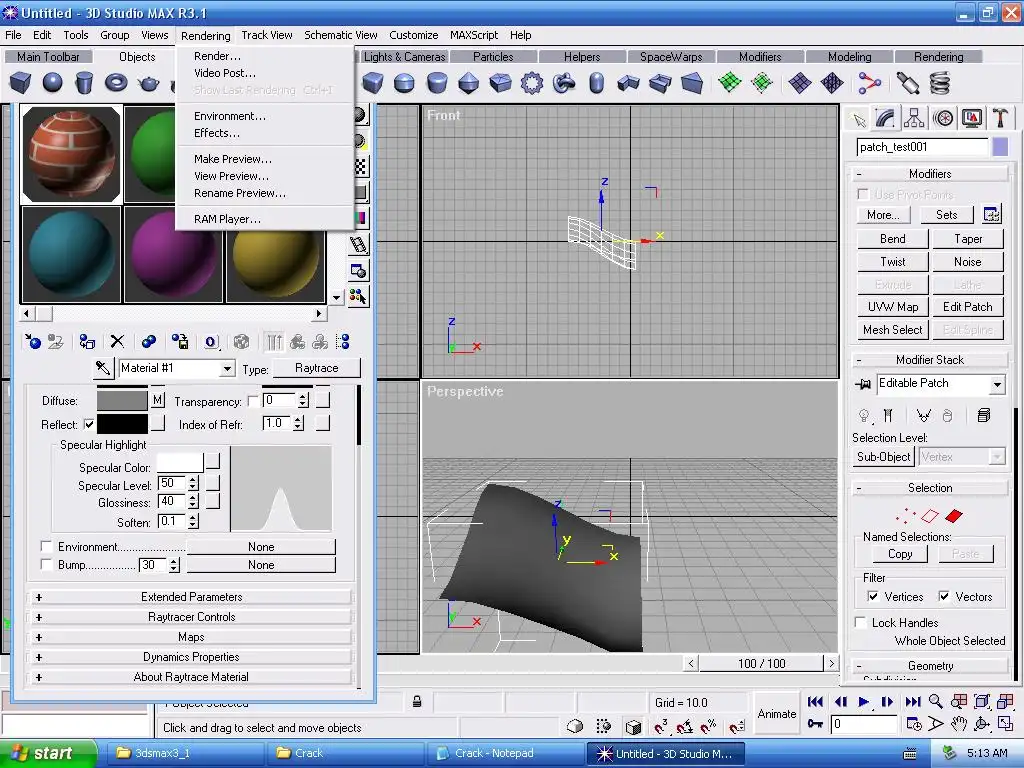Image resolution: width=1024 pixels, height=768 pixels.
Task: Open the Utilities hammer panel tab
Action: click(1000, 118)
